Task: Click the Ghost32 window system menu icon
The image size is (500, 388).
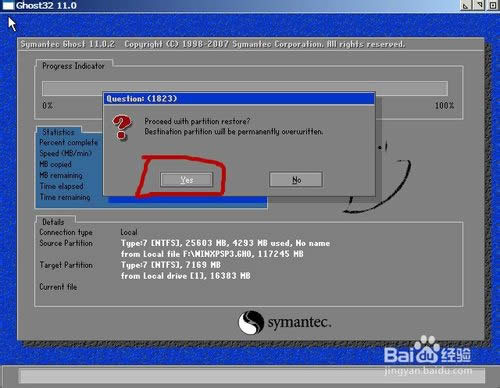Action: click(x=8, y=6)
